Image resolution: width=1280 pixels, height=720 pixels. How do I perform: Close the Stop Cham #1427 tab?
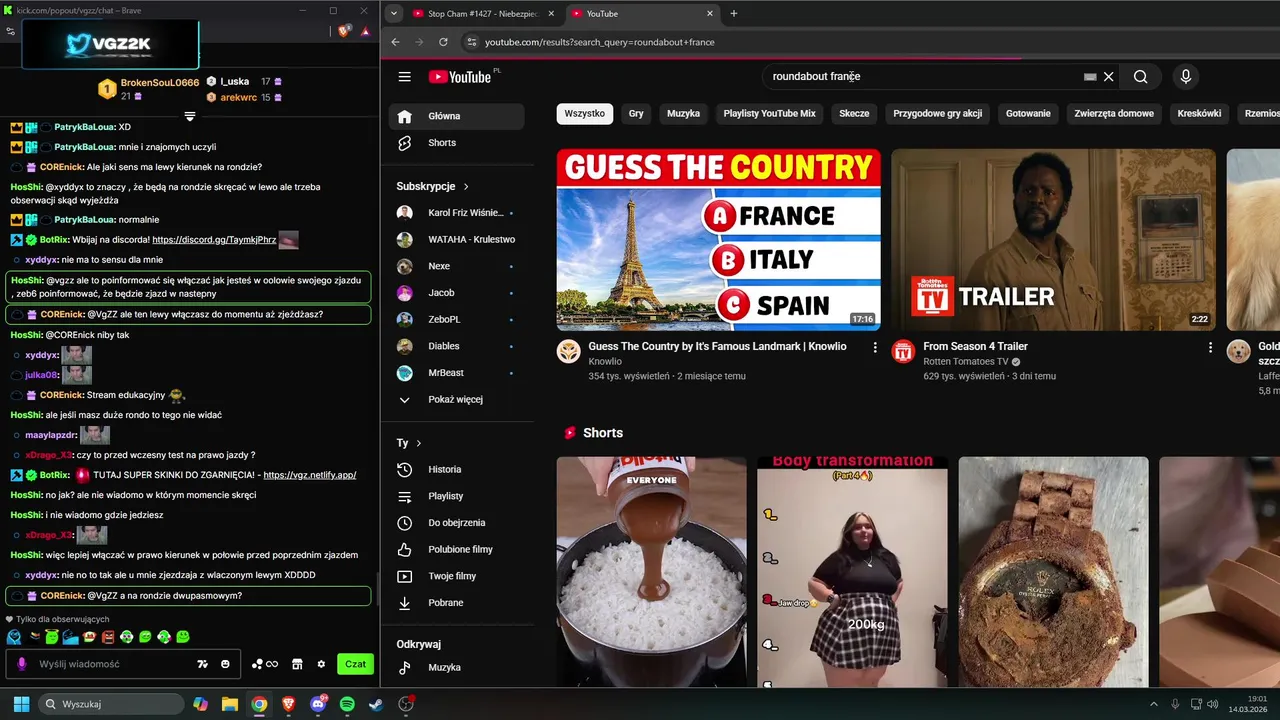(x=552, y=14)
